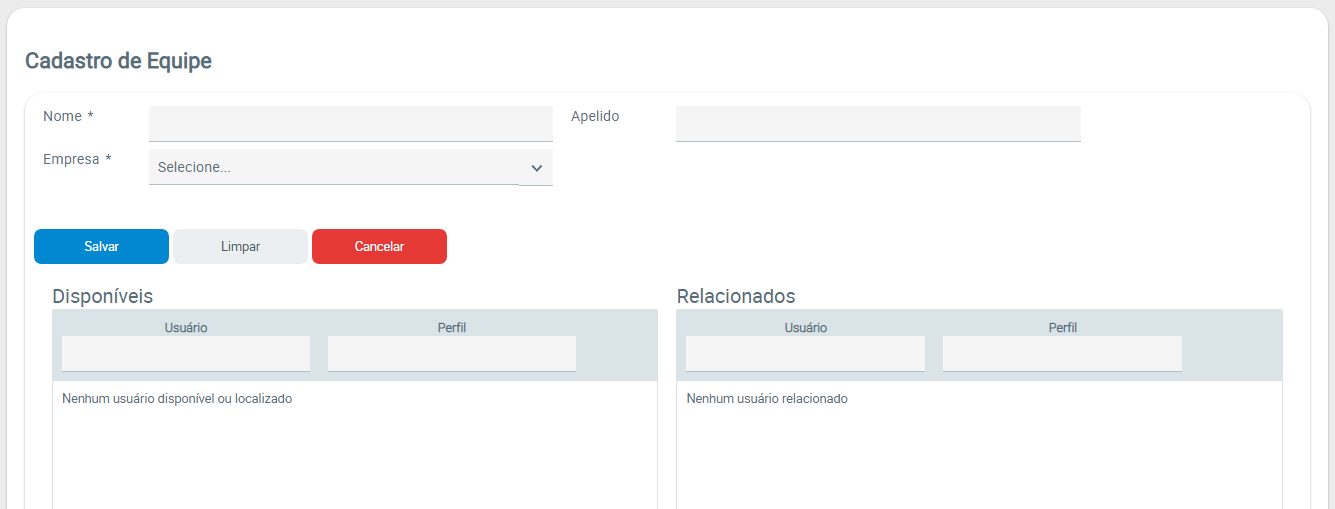Open the Empresa 'Selecione...' dropdown

335,168
